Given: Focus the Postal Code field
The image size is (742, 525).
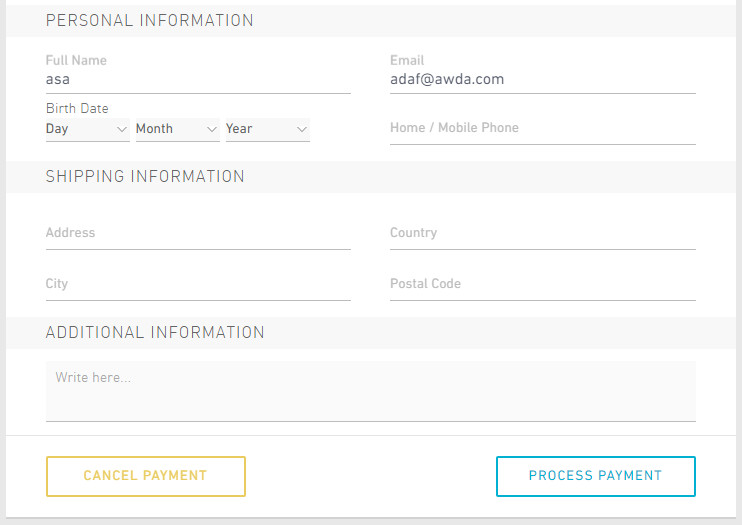Looking at the screenshot, I should coord(542,284).
